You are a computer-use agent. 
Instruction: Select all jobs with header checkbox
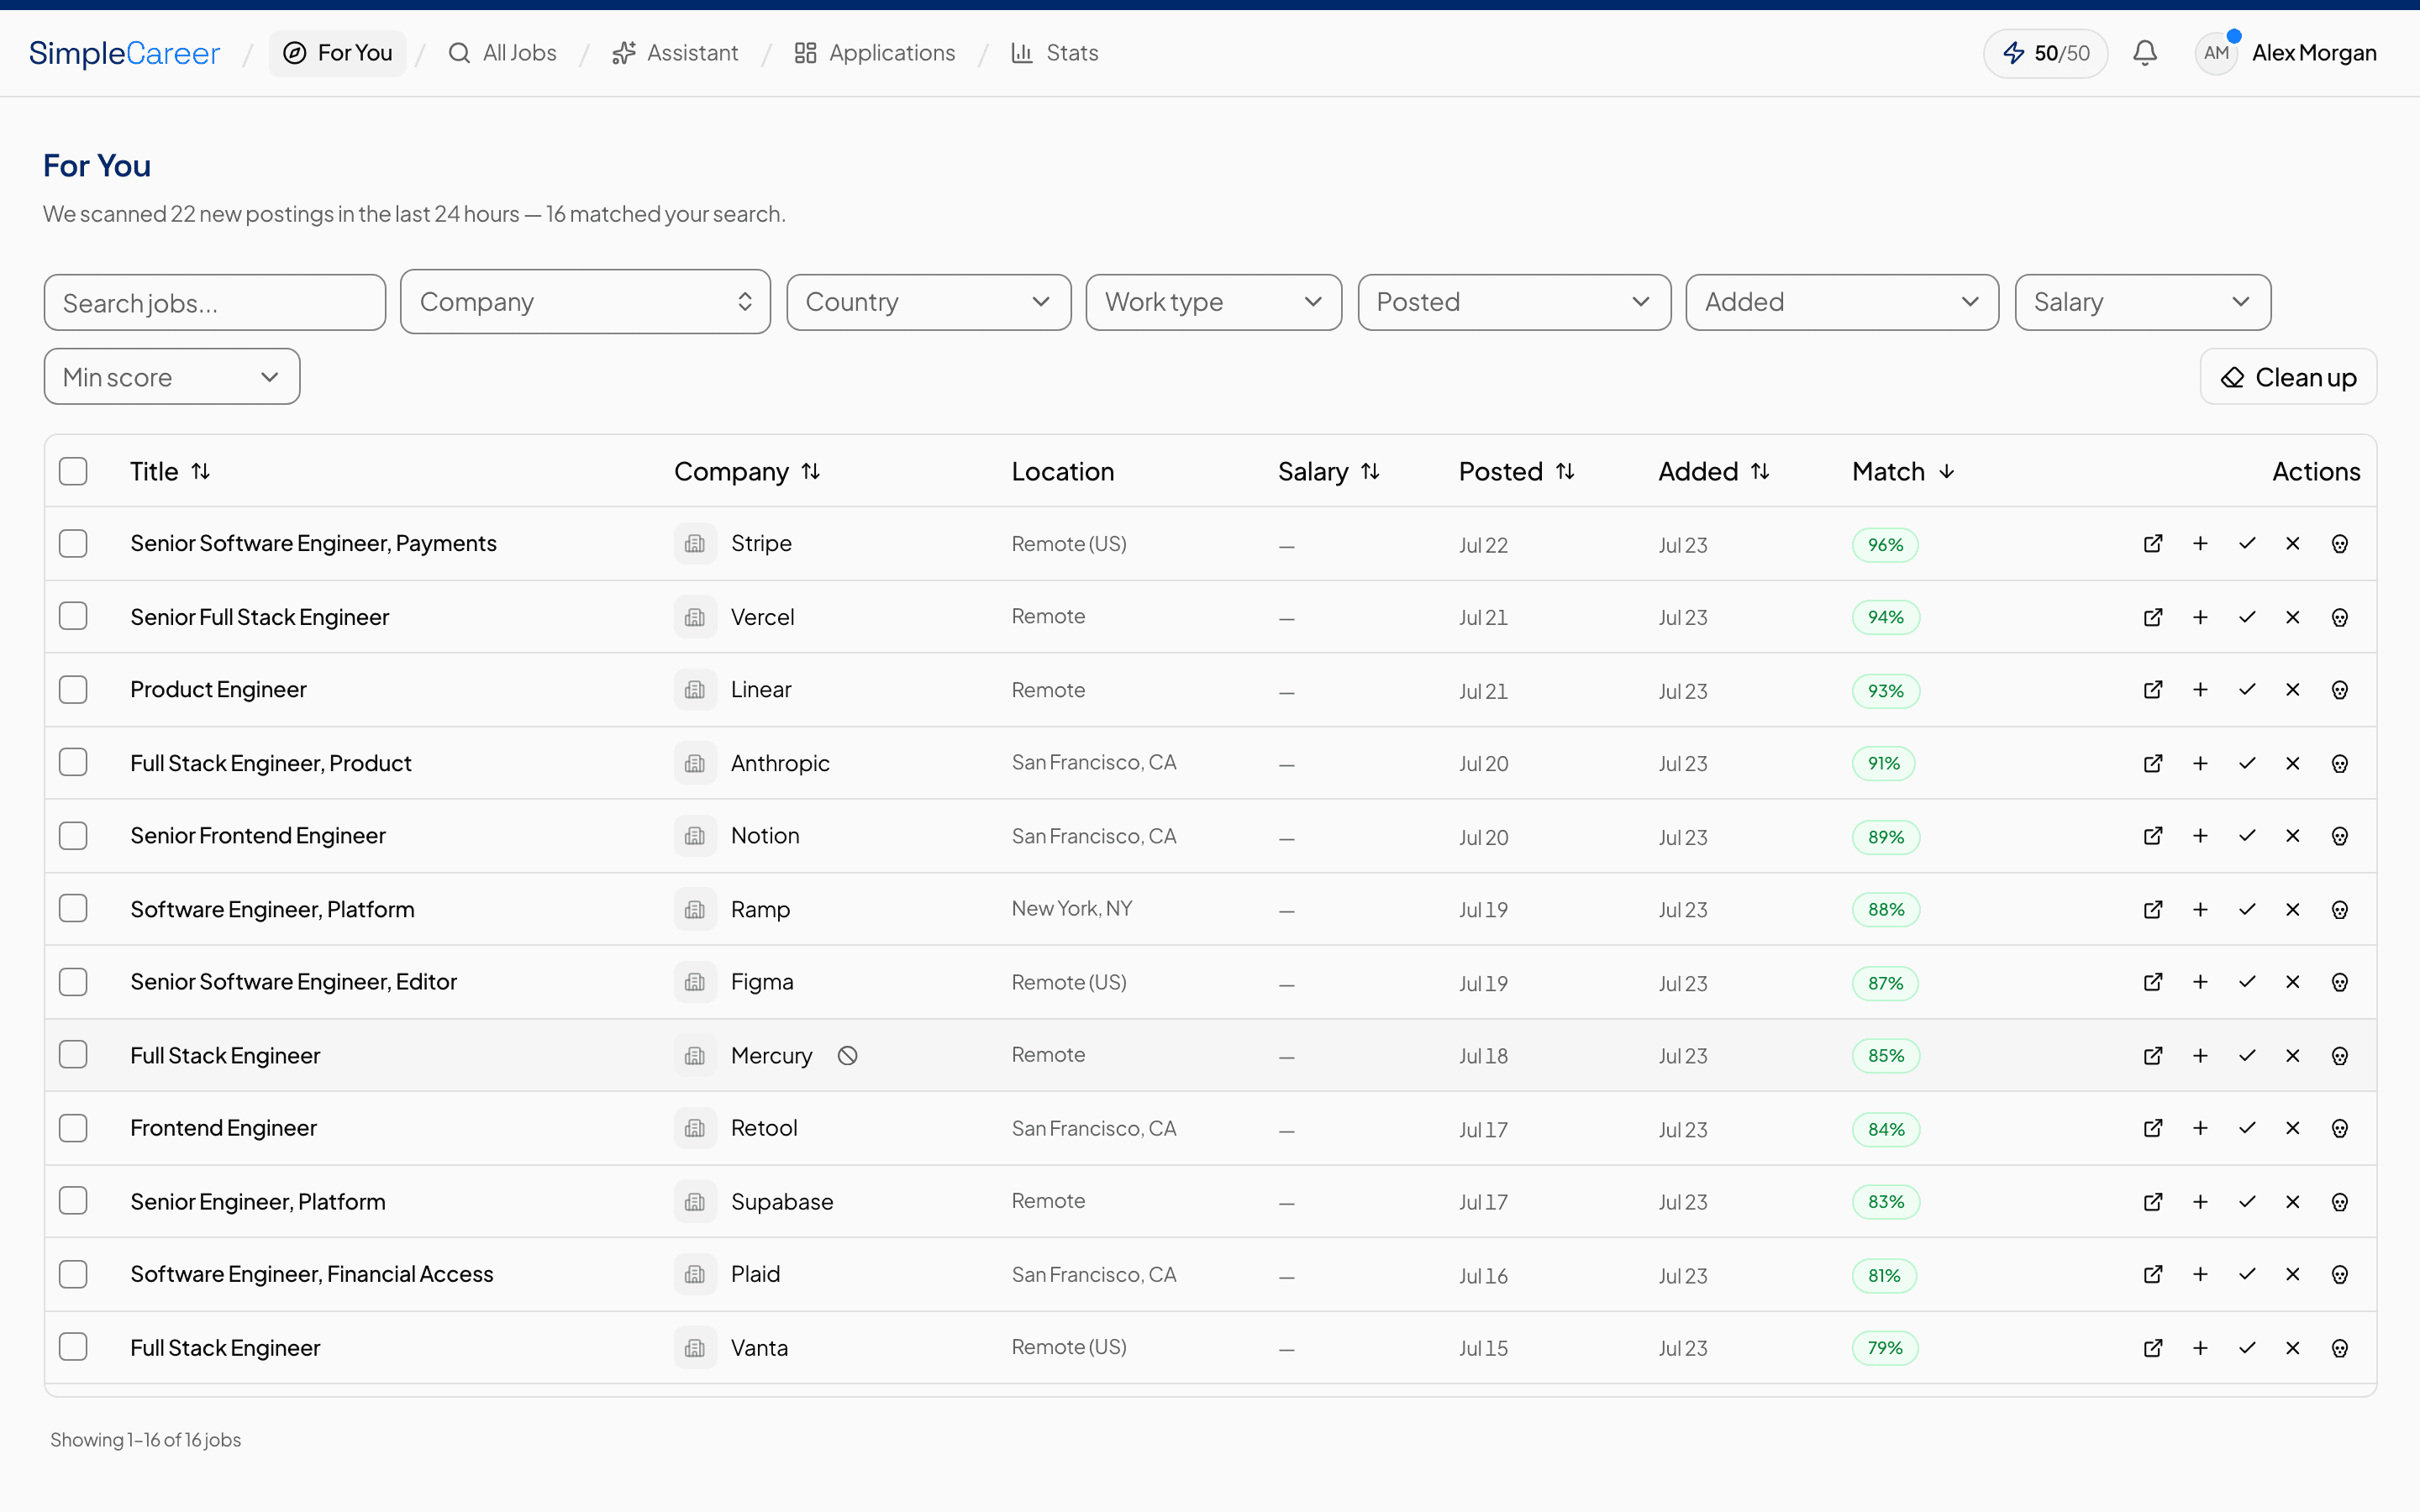[x=73, y=471]
